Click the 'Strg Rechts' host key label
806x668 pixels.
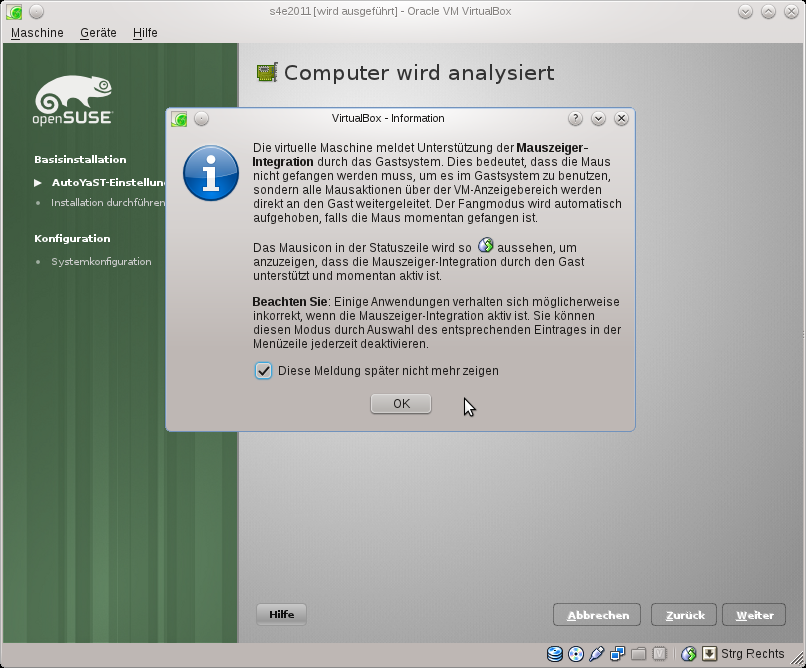point(753,654)
